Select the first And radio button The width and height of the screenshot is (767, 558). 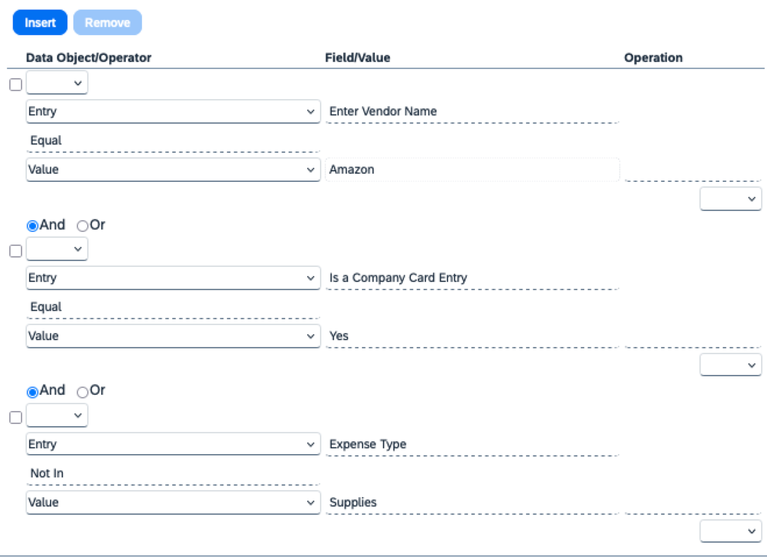click(32, 226)
